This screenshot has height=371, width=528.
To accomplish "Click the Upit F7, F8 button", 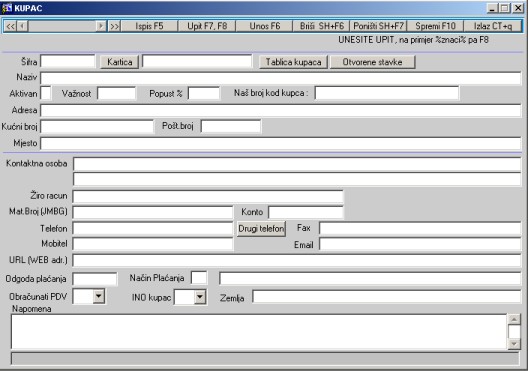I will (207, 26).
